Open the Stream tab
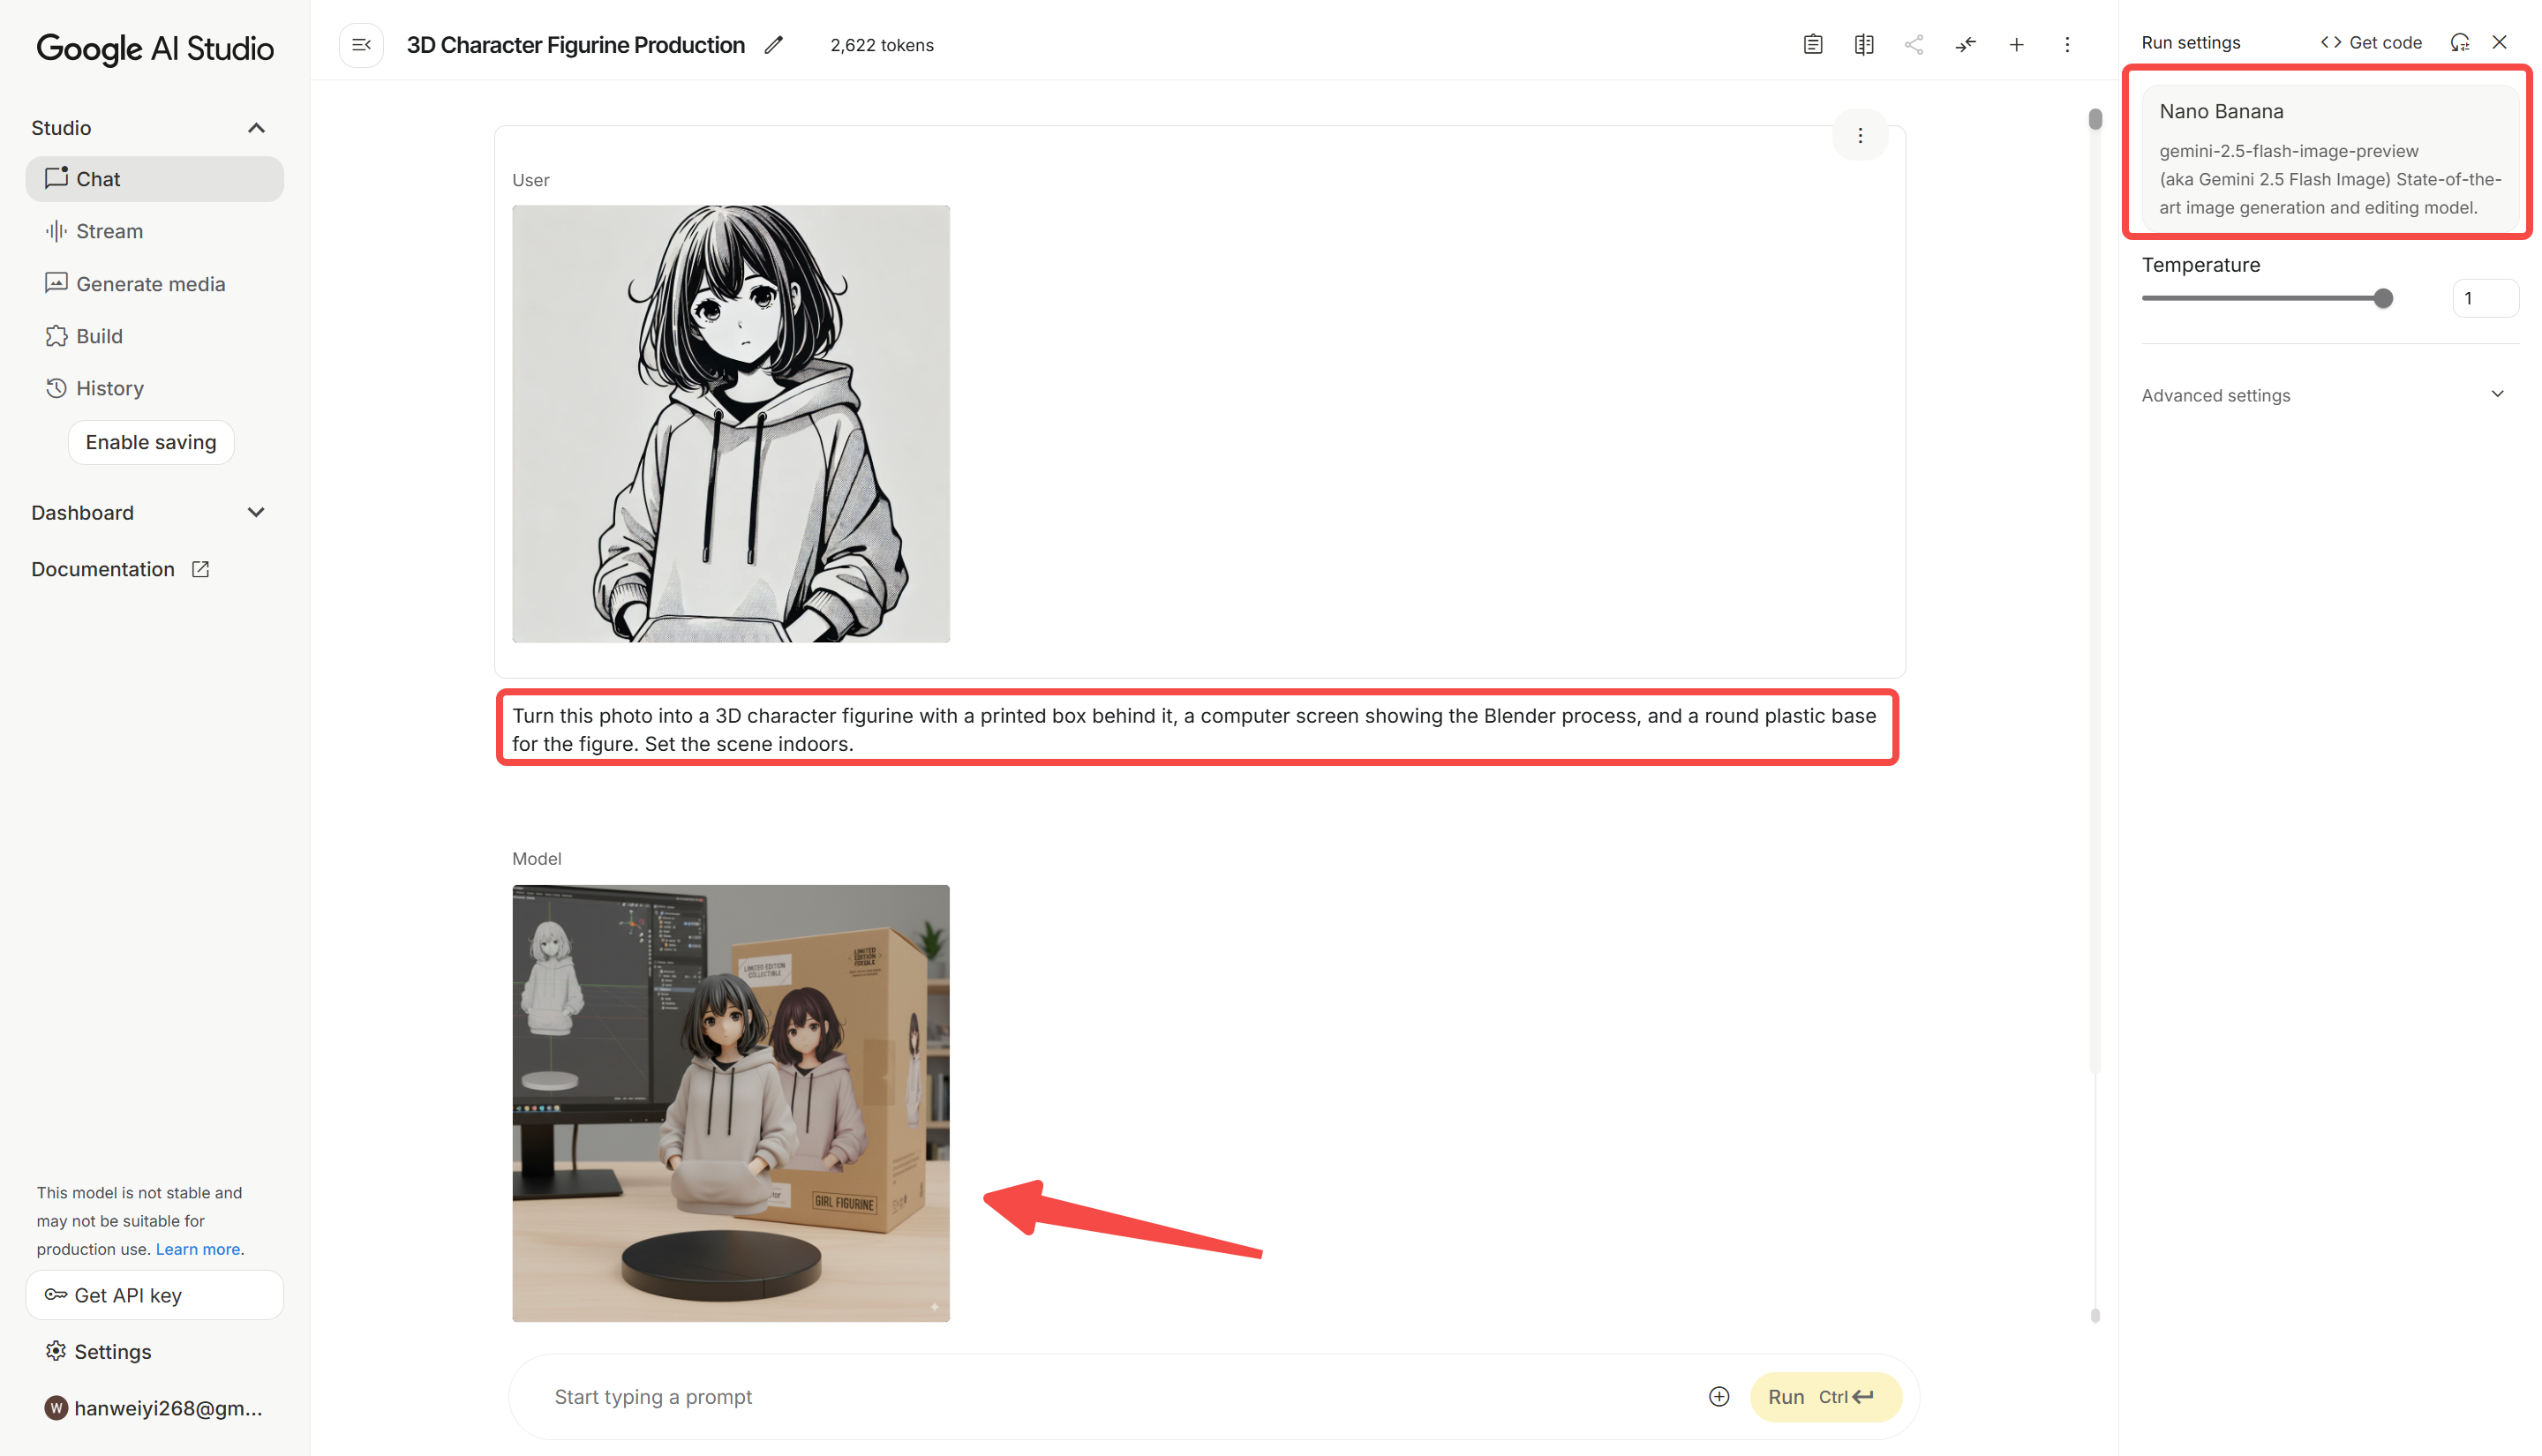2542x1456 pixels. (x=109, y=231)
